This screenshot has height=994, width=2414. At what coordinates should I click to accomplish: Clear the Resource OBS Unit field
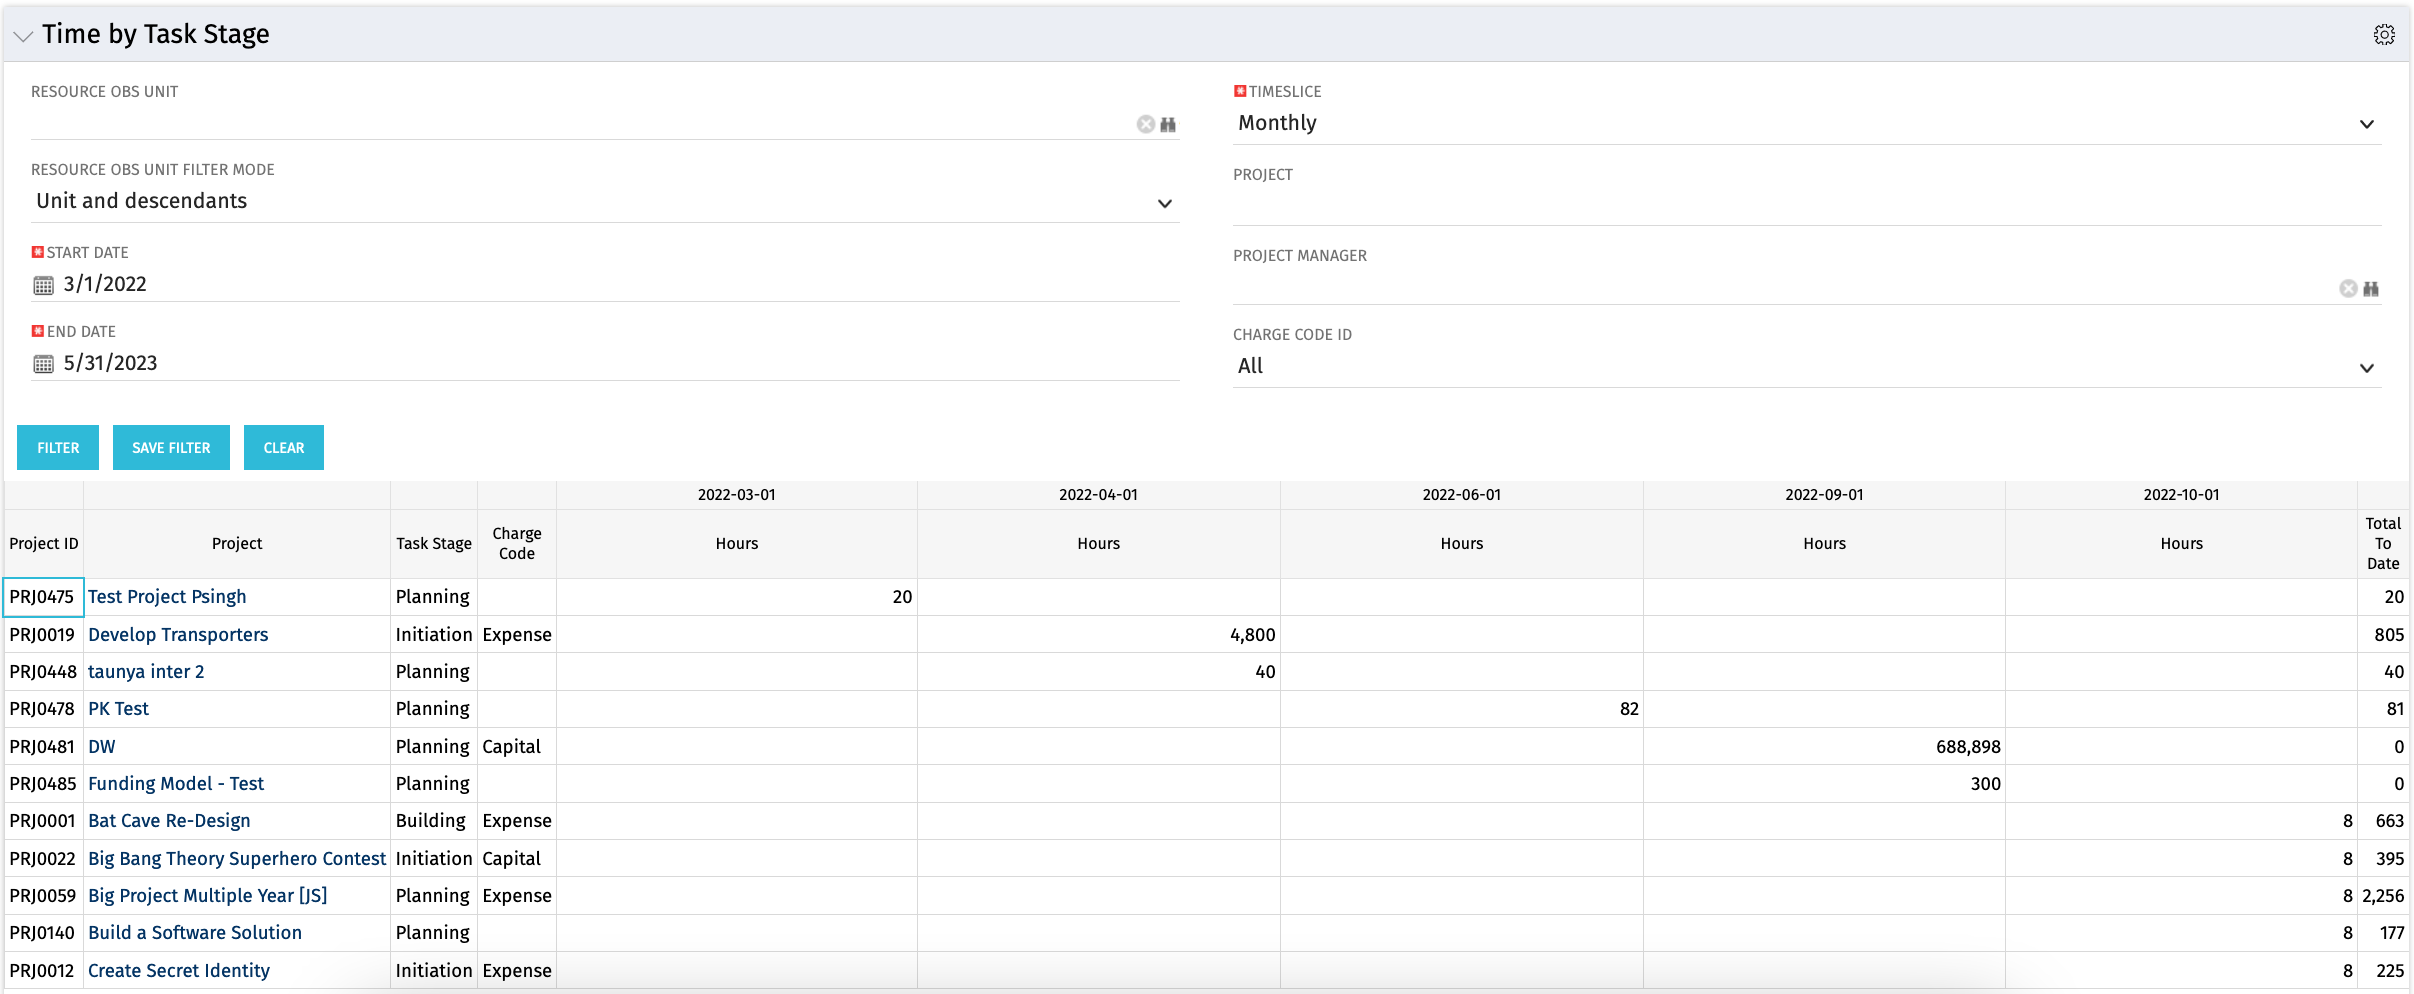(x=1144, y=124)
